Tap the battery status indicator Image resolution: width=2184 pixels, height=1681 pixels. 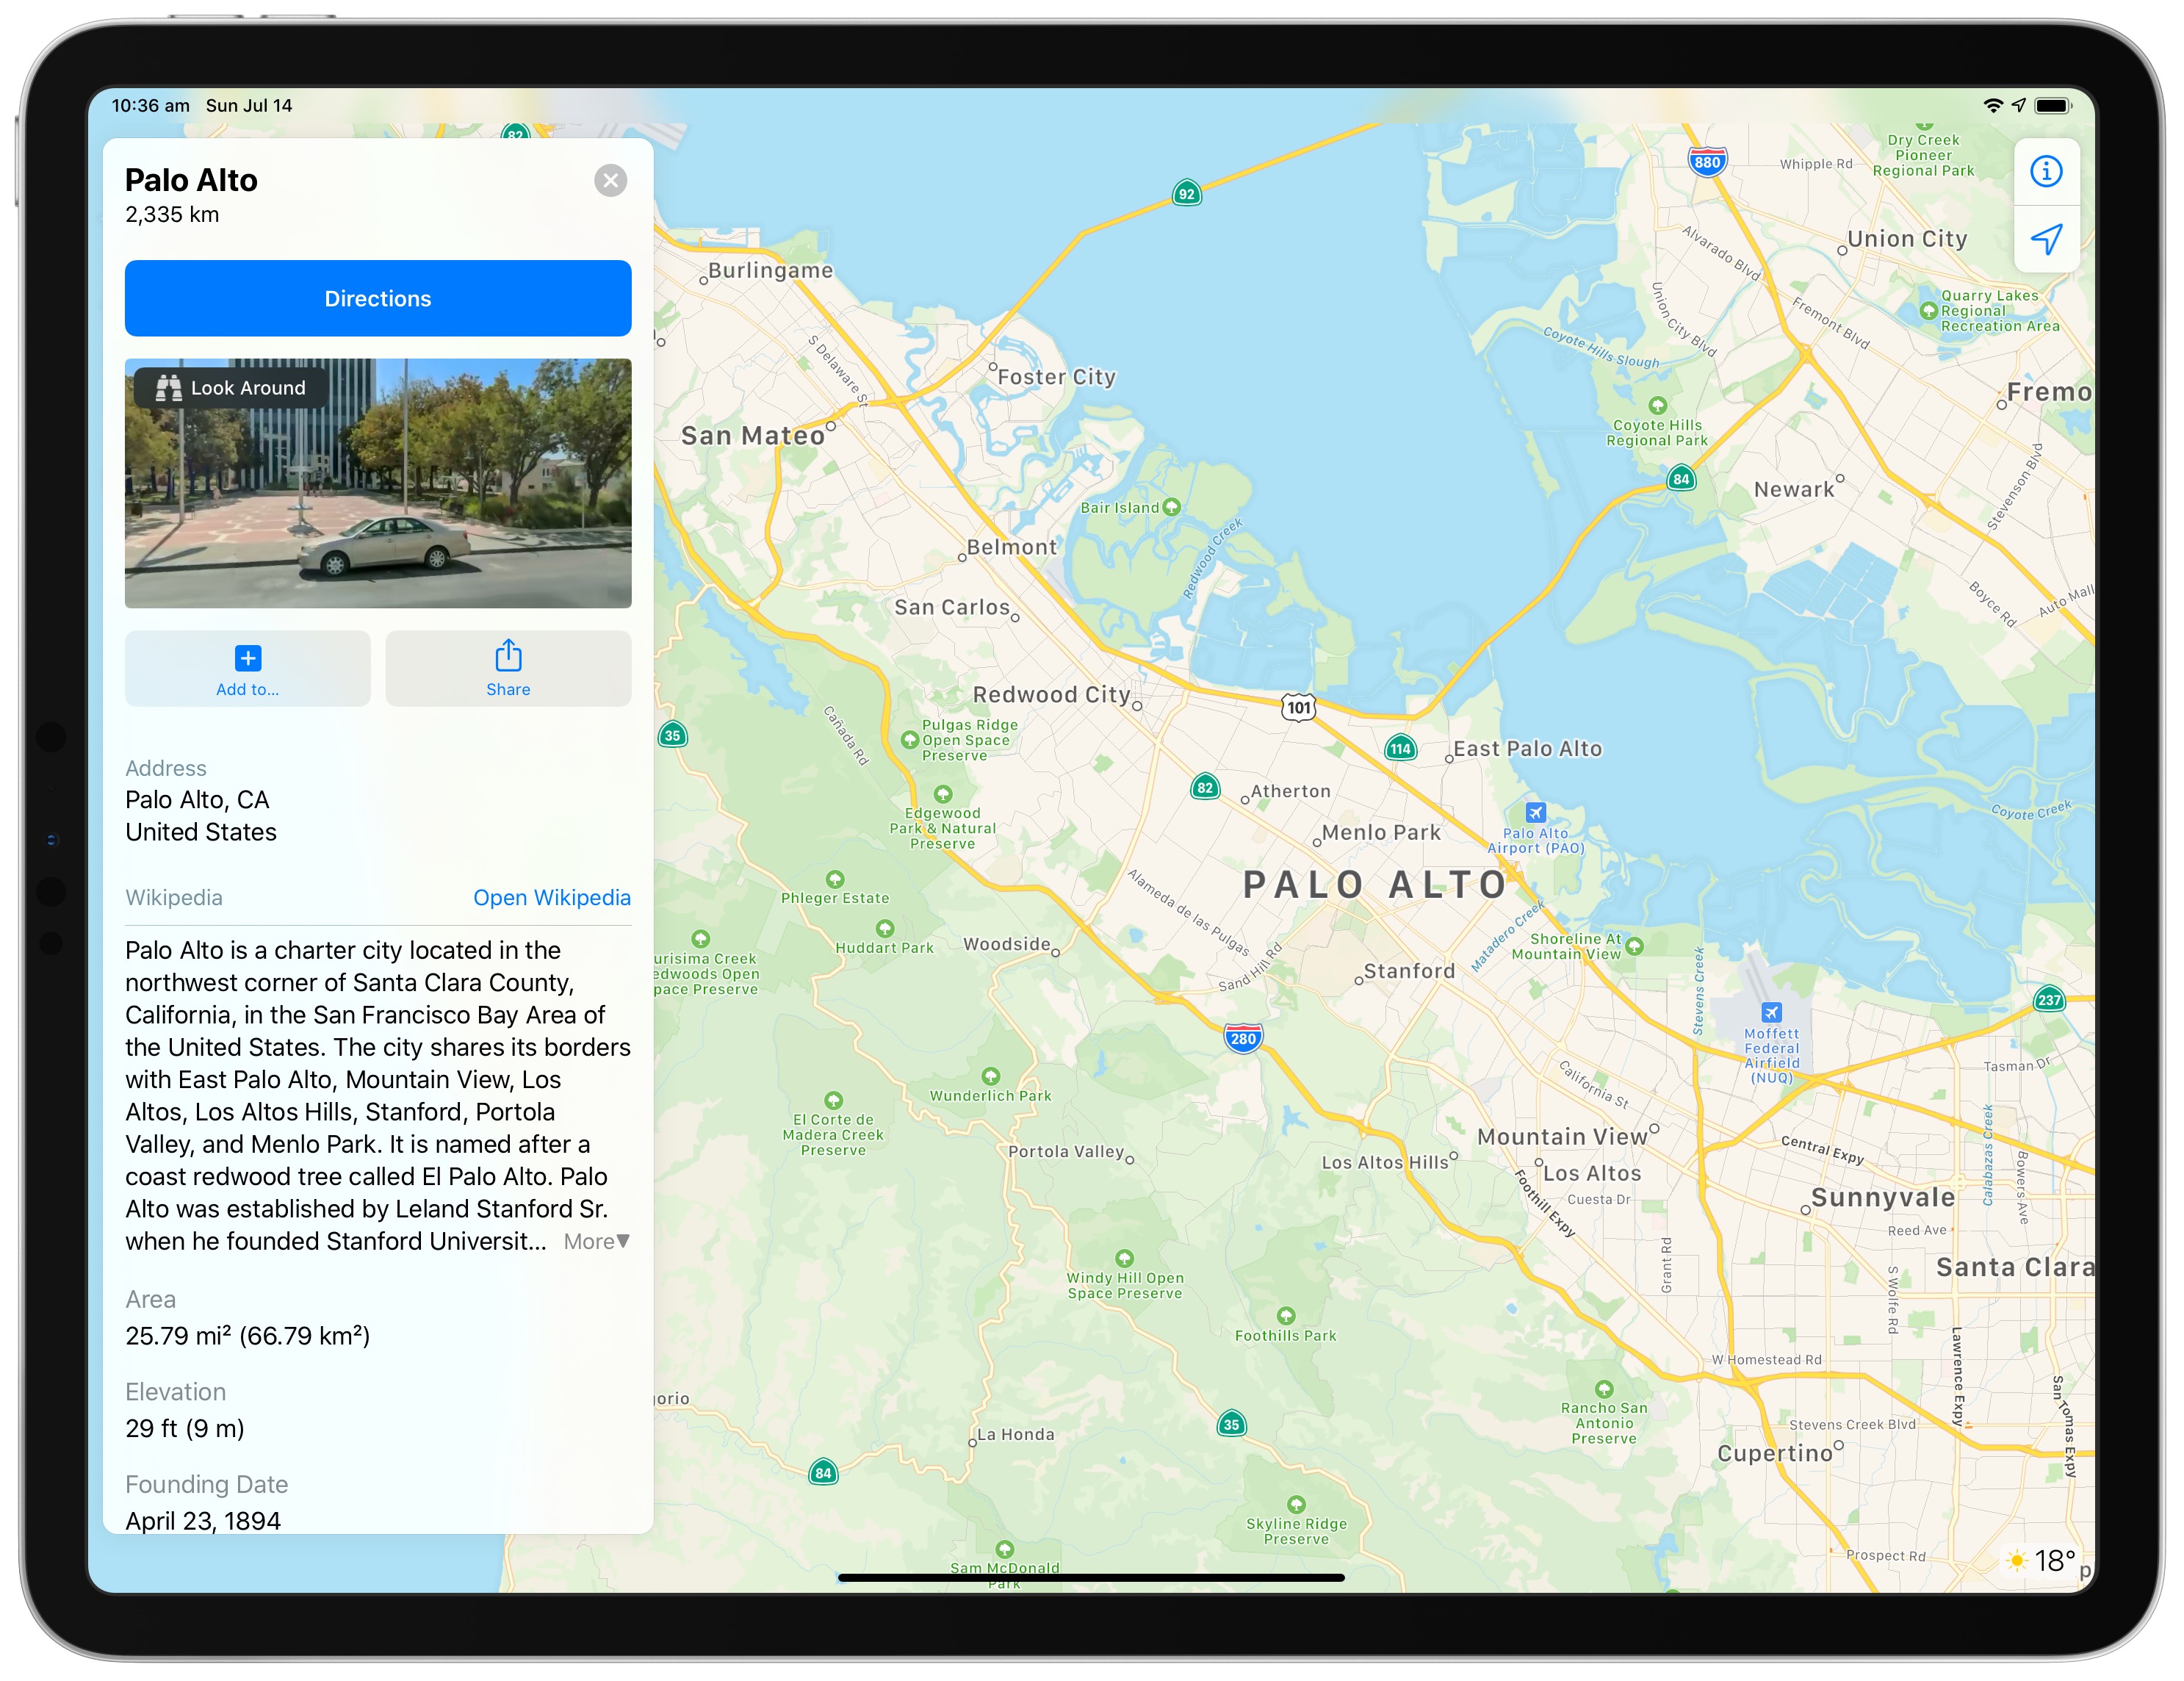point(2053,106)
